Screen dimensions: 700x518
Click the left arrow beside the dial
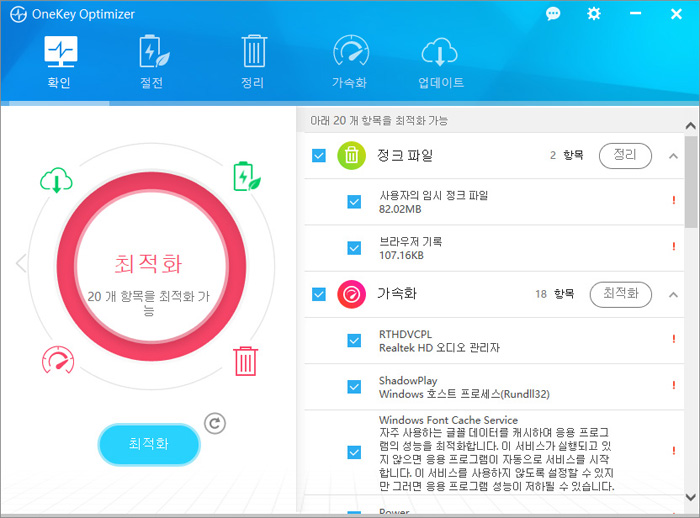pyautogui.click(x=21, y=263)
